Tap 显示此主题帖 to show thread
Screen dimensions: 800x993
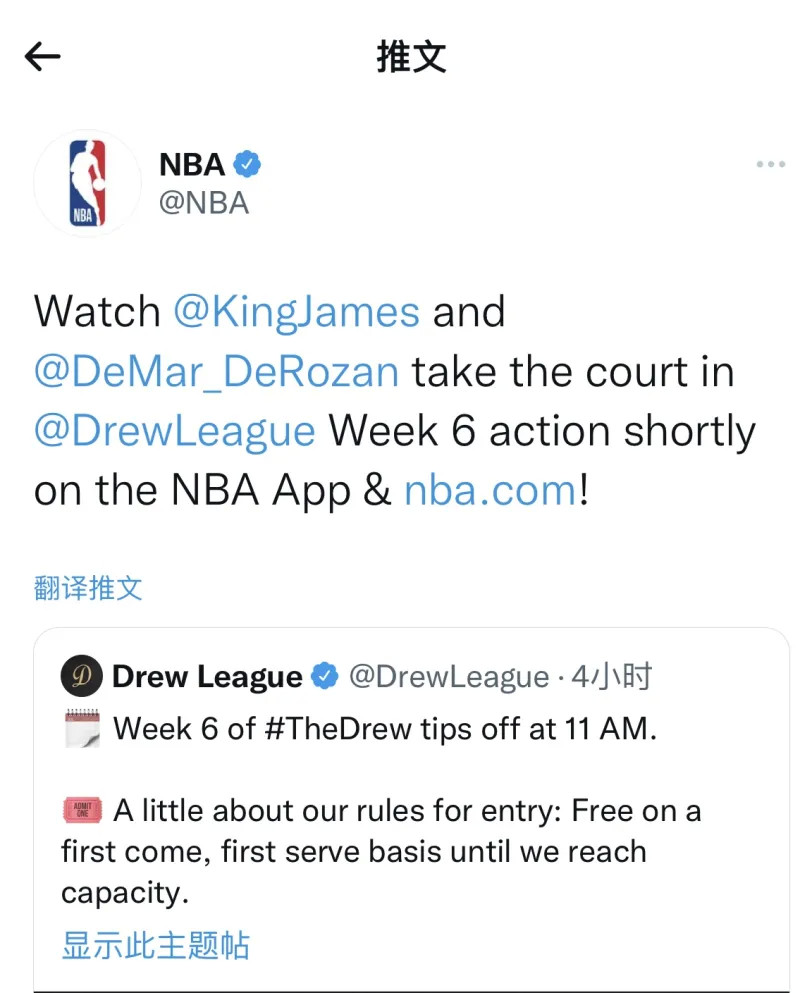click(155, 946)
